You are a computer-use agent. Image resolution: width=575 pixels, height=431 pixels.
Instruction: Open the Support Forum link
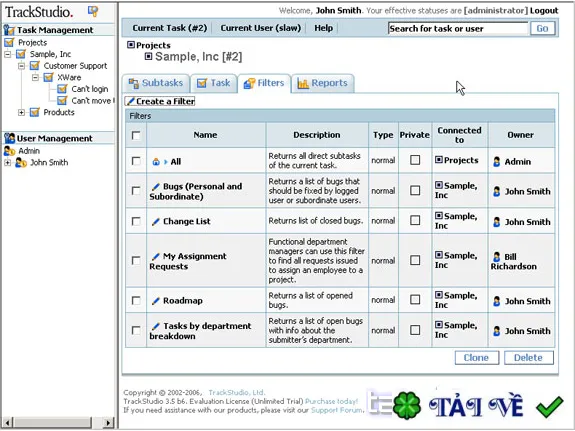tap(337, 410)
